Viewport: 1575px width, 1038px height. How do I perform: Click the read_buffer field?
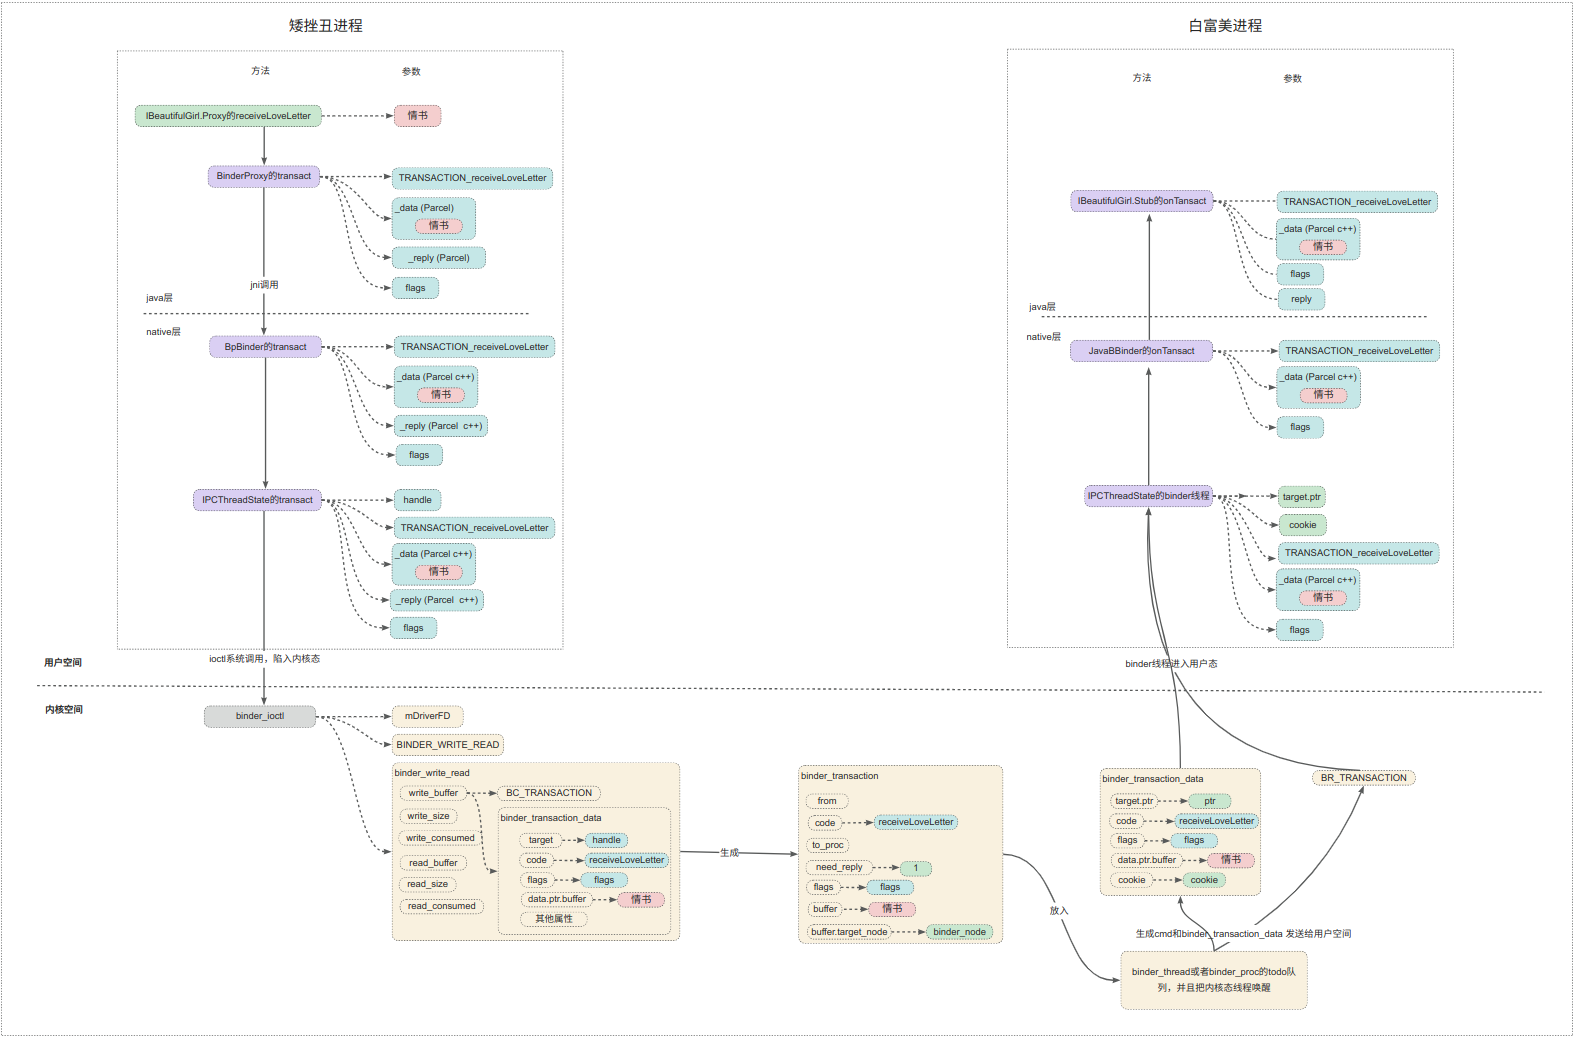coord(433,863)
